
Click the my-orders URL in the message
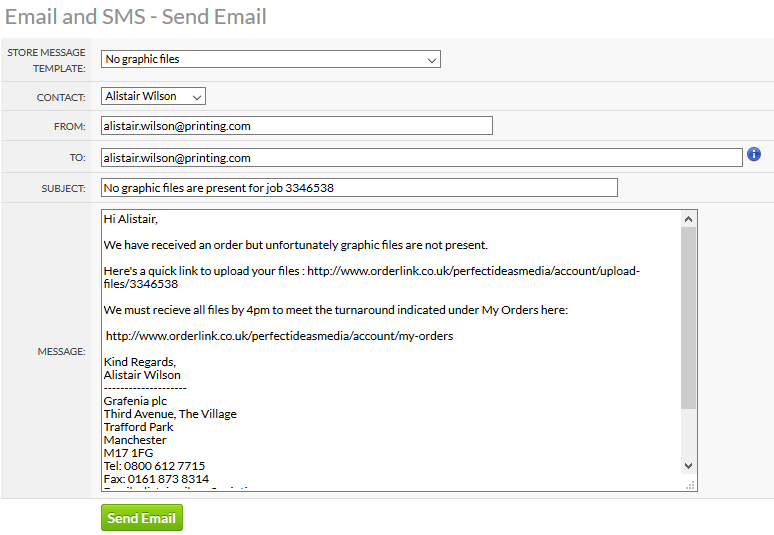tap(279, 336)
